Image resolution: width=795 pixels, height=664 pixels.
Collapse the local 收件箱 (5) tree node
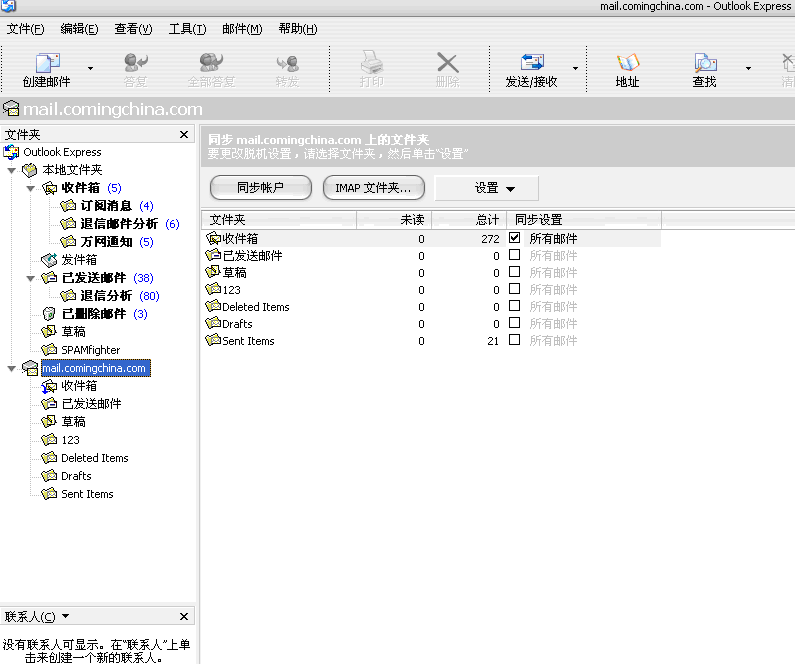[30, 189]
